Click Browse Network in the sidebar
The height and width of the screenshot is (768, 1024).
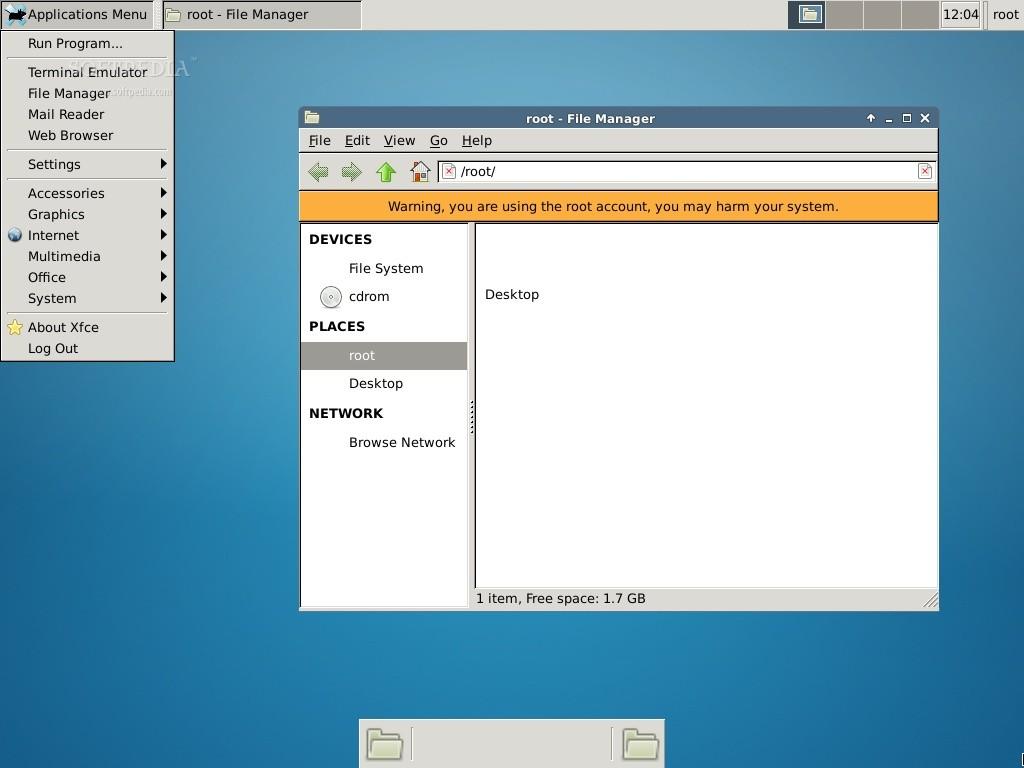click(402, 442)
